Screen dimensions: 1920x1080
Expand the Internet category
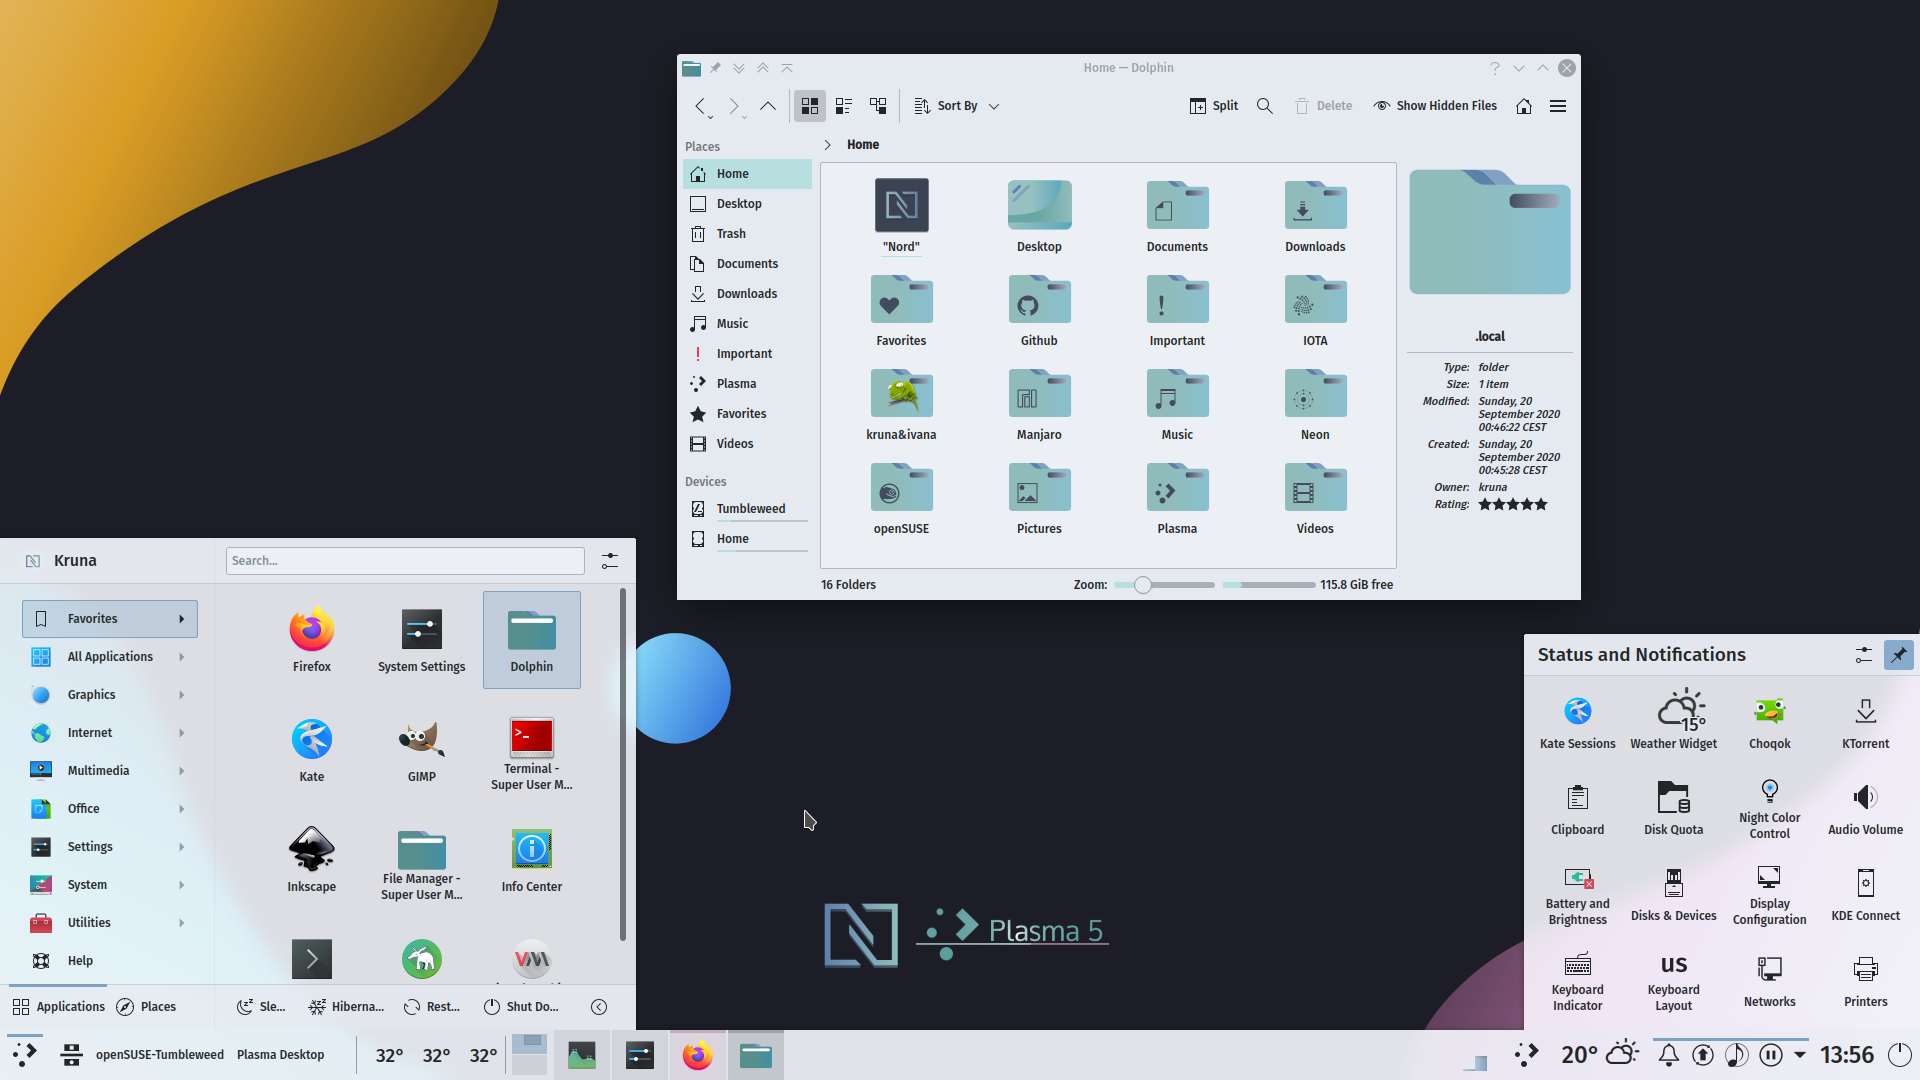[109, 733]
